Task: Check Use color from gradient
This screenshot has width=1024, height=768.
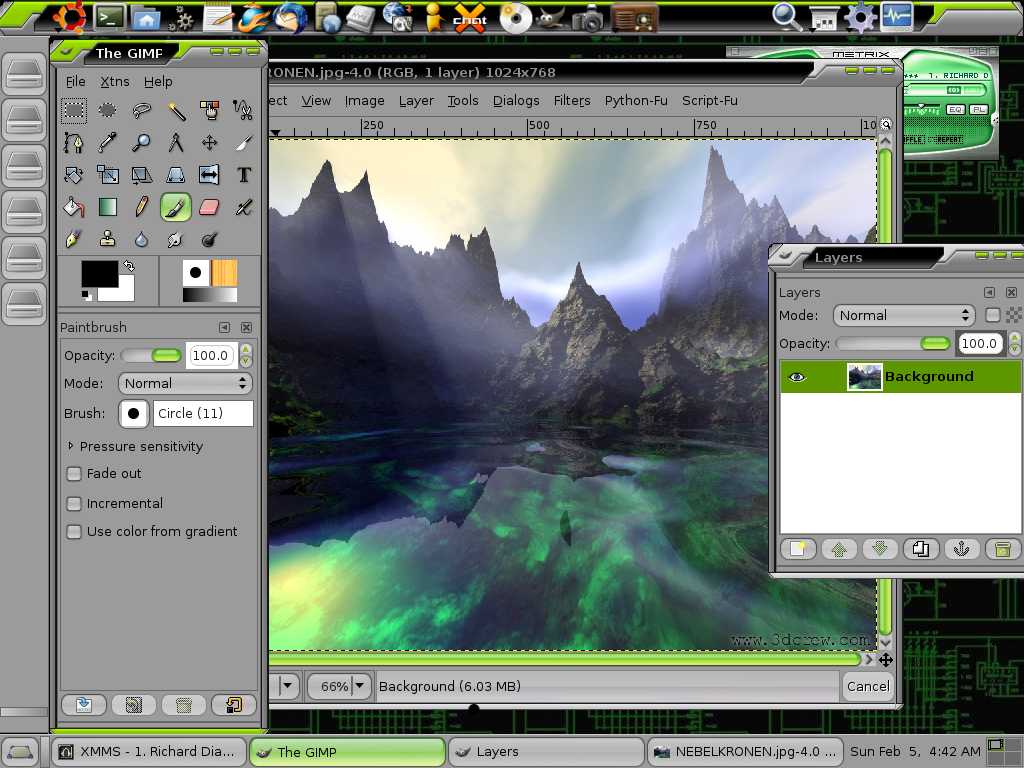Action: pos(74,532)
